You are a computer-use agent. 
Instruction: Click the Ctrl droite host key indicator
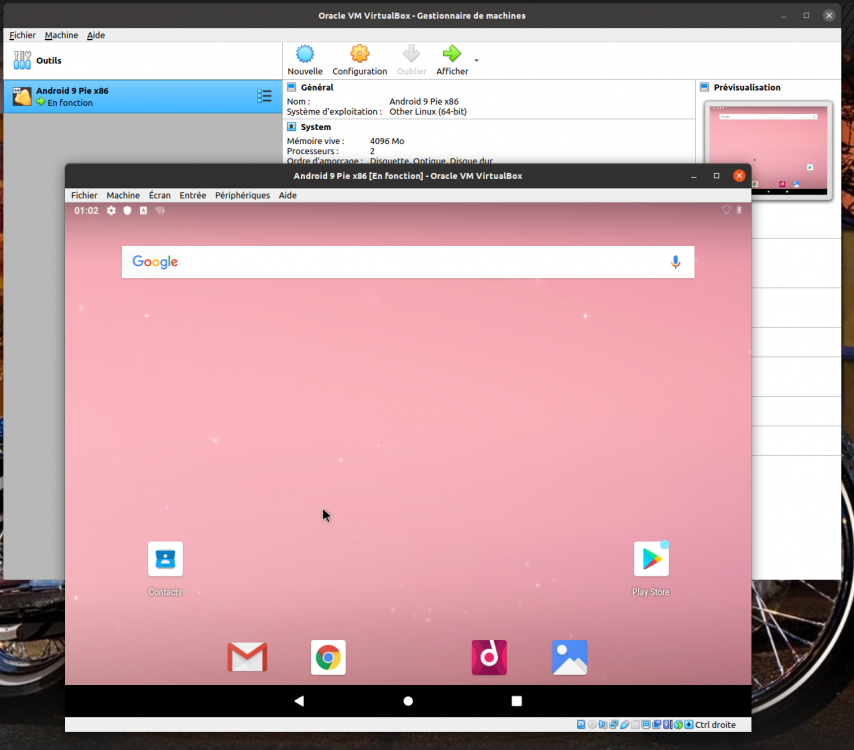[x=715, y=724]
